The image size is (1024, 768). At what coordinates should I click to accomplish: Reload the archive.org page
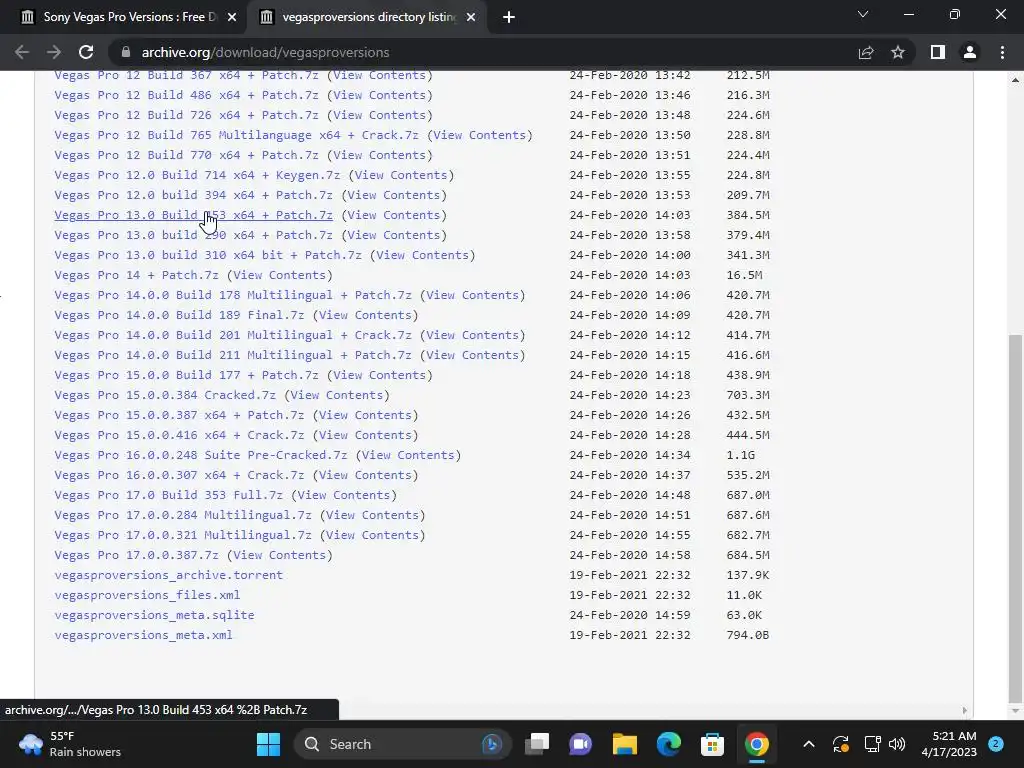pos(86,52)
